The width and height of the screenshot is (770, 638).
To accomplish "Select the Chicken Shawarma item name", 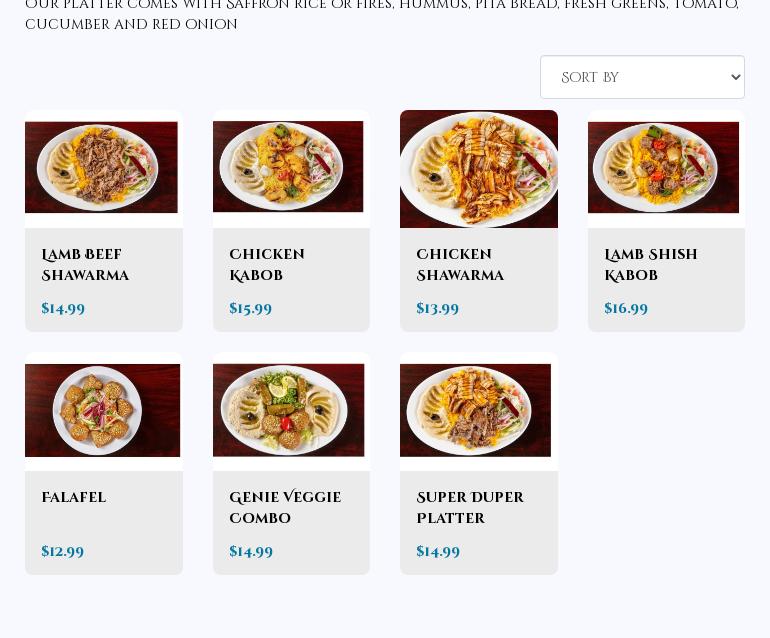I will (x=460, y=265).
